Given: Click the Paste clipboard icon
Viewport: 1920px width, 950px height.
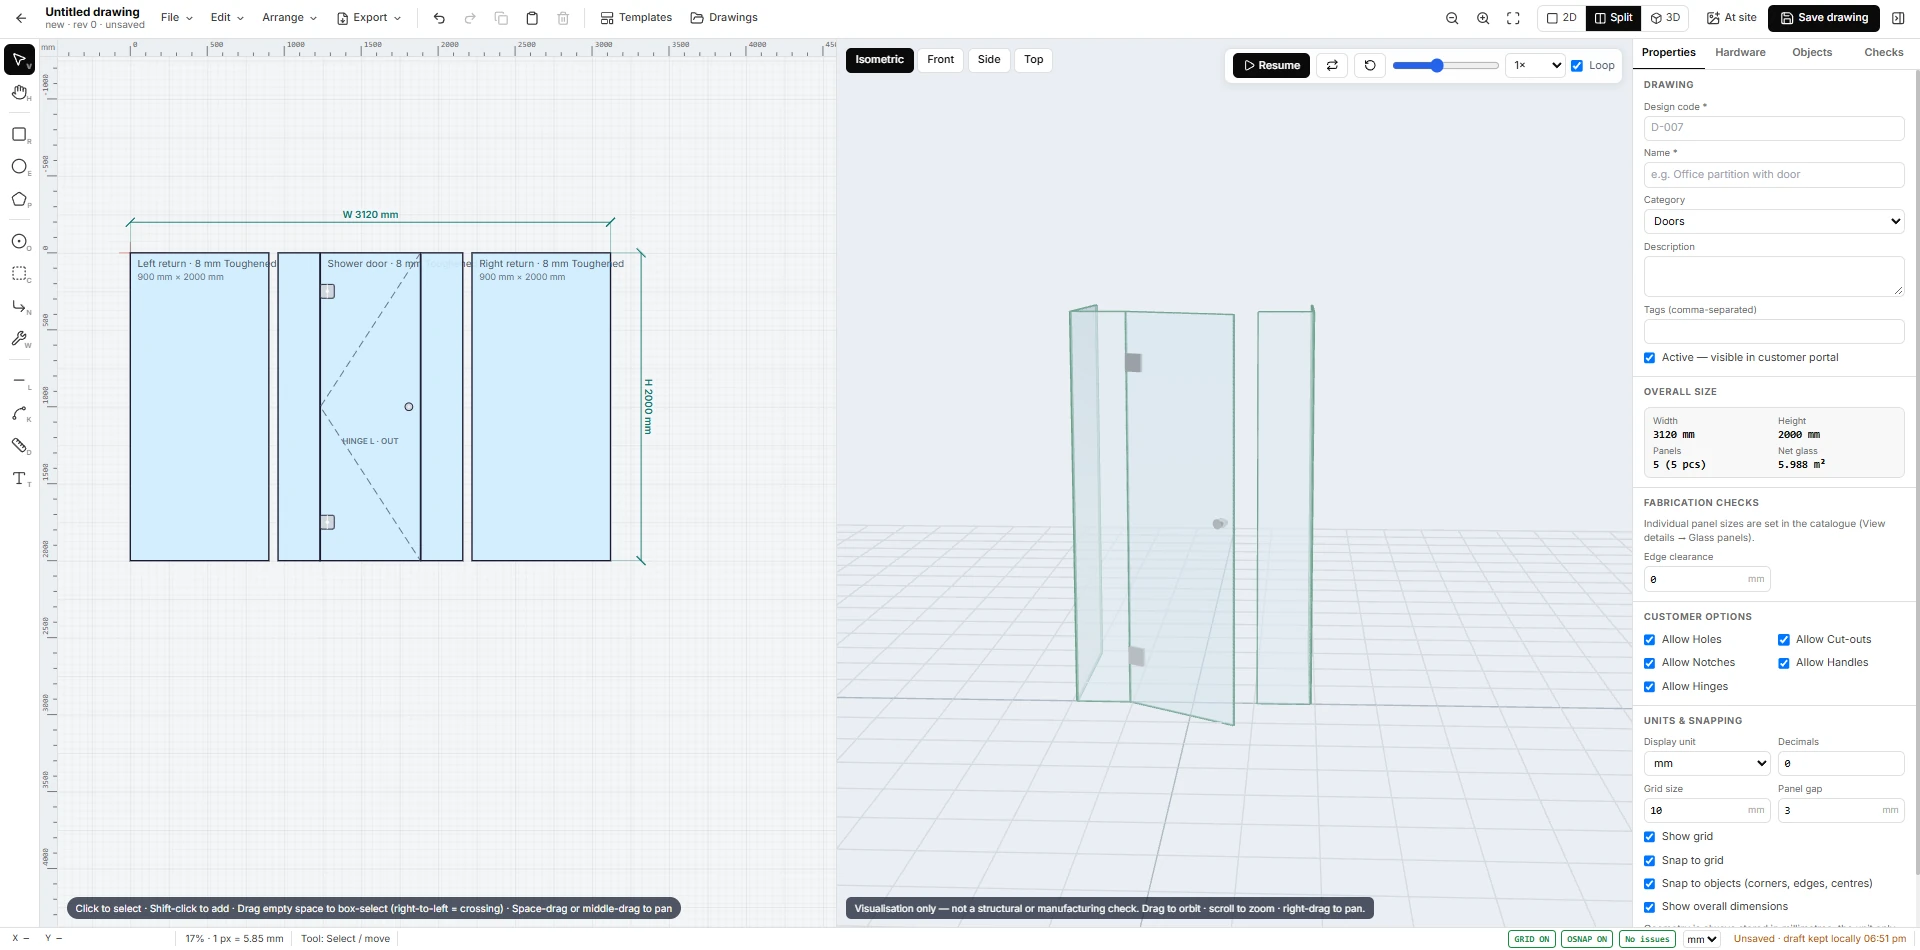Looking at the screenshot, I should (x=532, y=18).
